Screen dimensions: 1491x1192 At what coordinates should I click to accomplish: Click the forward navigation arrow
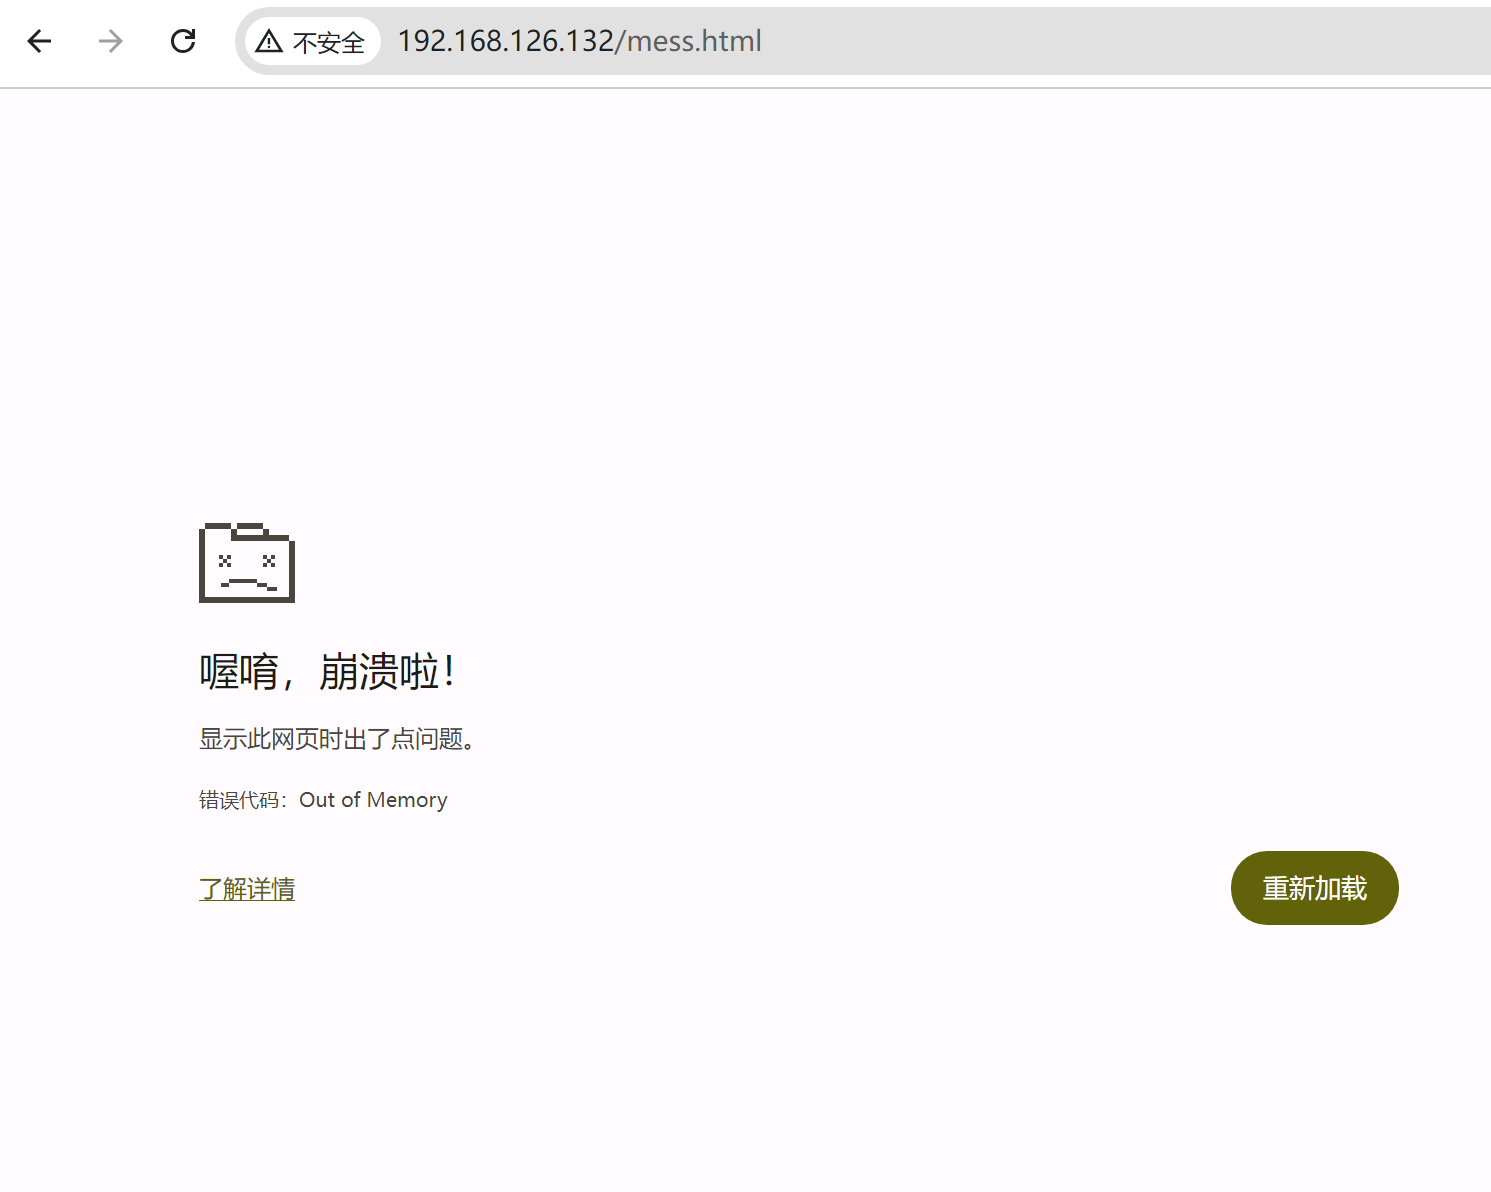click(x=111, y=41)
